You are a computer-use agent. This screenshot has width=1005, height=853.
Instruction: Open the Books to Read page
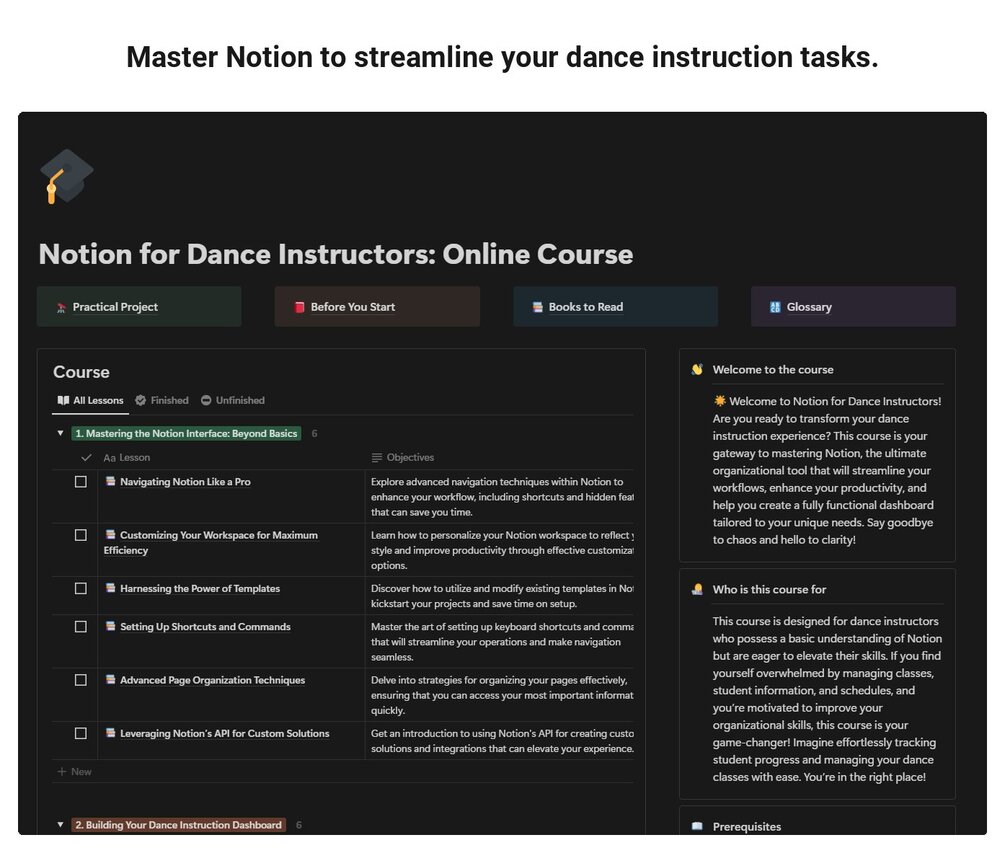(x=615, y=307)
